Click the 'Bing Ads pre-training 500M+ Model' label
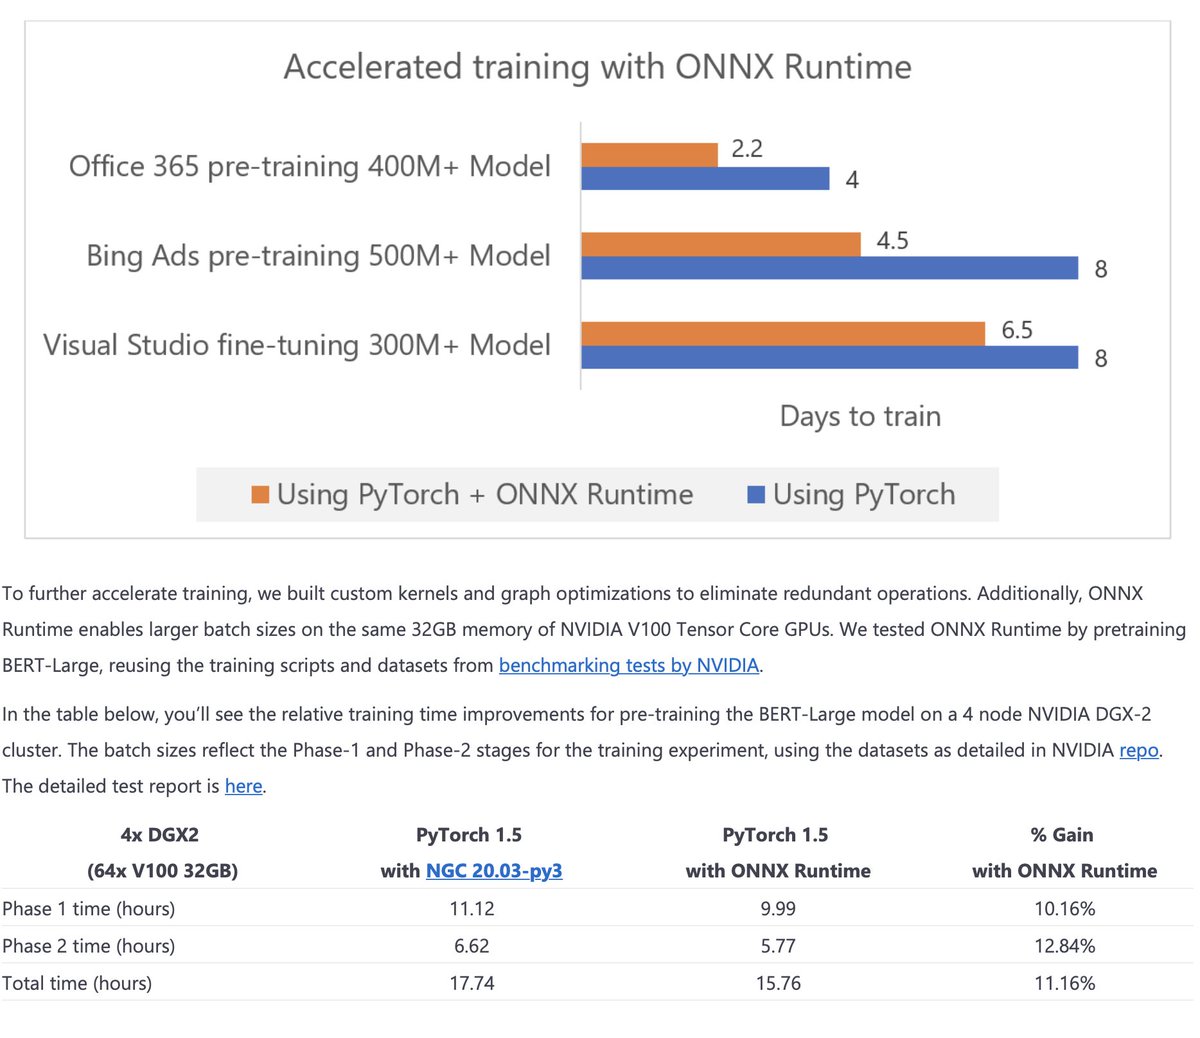This screenshot has width=1200, height=1038. coord(318,256)
